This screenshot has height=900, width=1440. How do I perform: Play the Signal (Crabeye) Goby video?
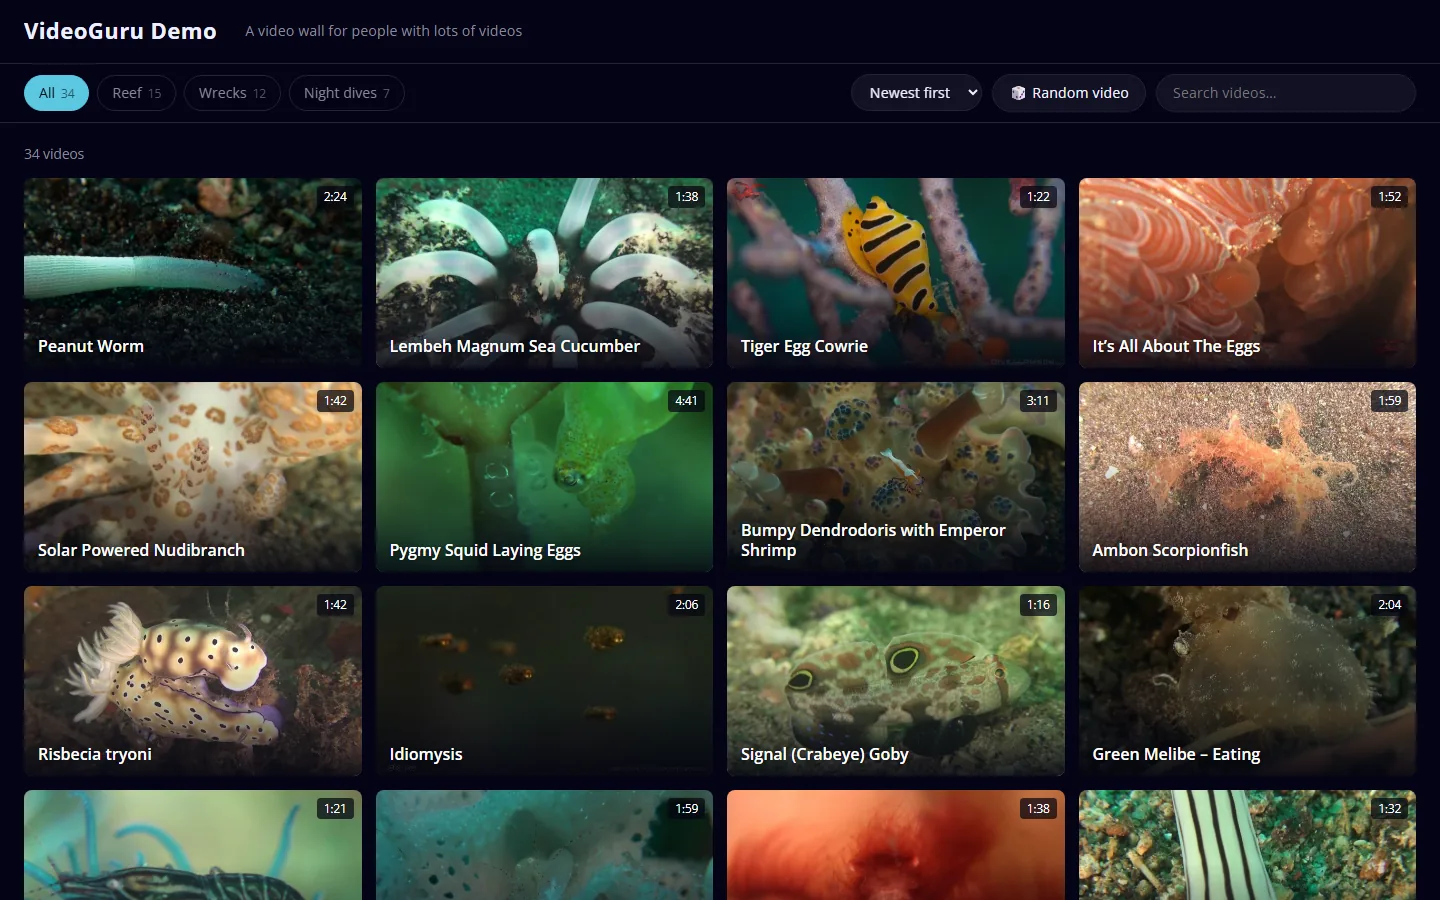pos(896,681)
